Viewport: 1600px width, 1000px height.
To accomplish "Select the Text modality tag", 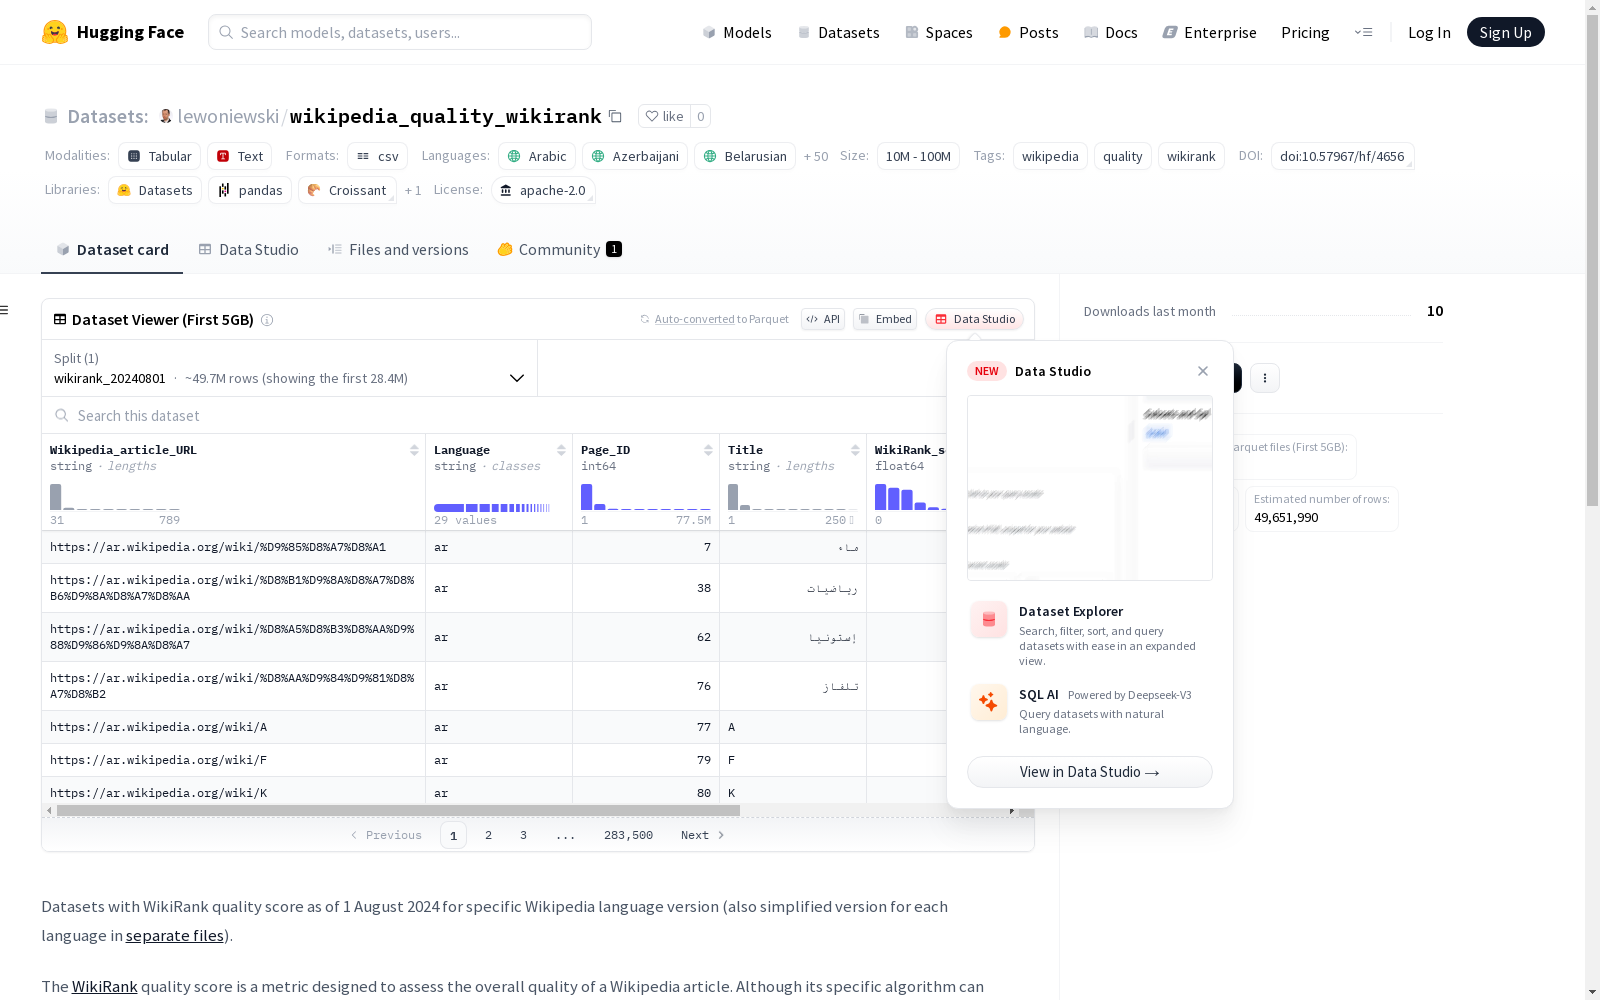I will pos(240,156).
